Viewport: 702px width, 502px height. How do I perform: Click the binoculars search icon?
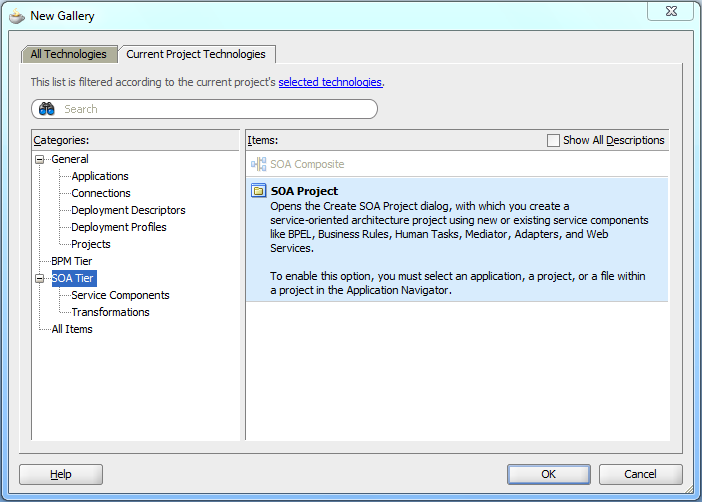pos(47,109)
